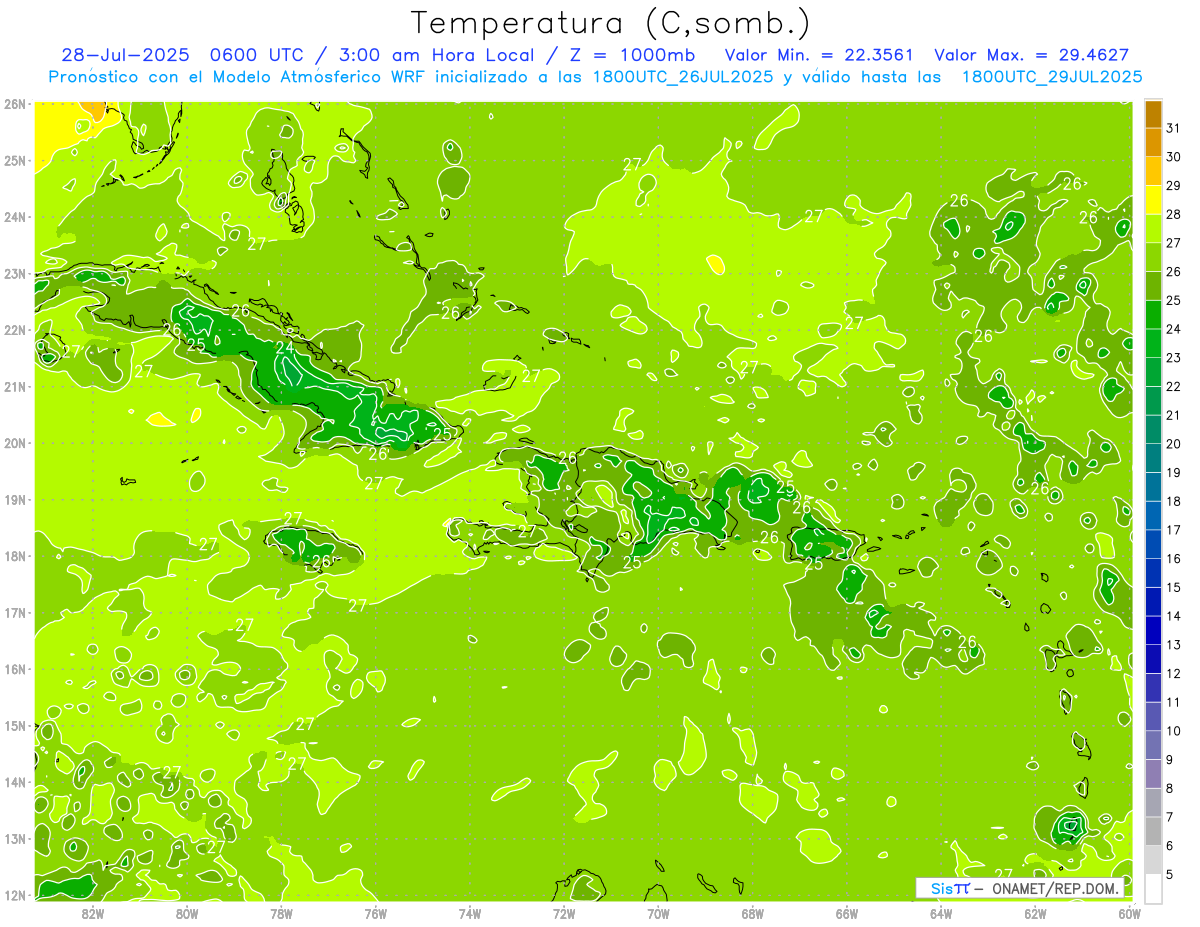Click 'Valor Max. = 29.4627' readout
The width and height of the screenshot is (1200, 927).
pyautogui.click(x=1032, y=55)
